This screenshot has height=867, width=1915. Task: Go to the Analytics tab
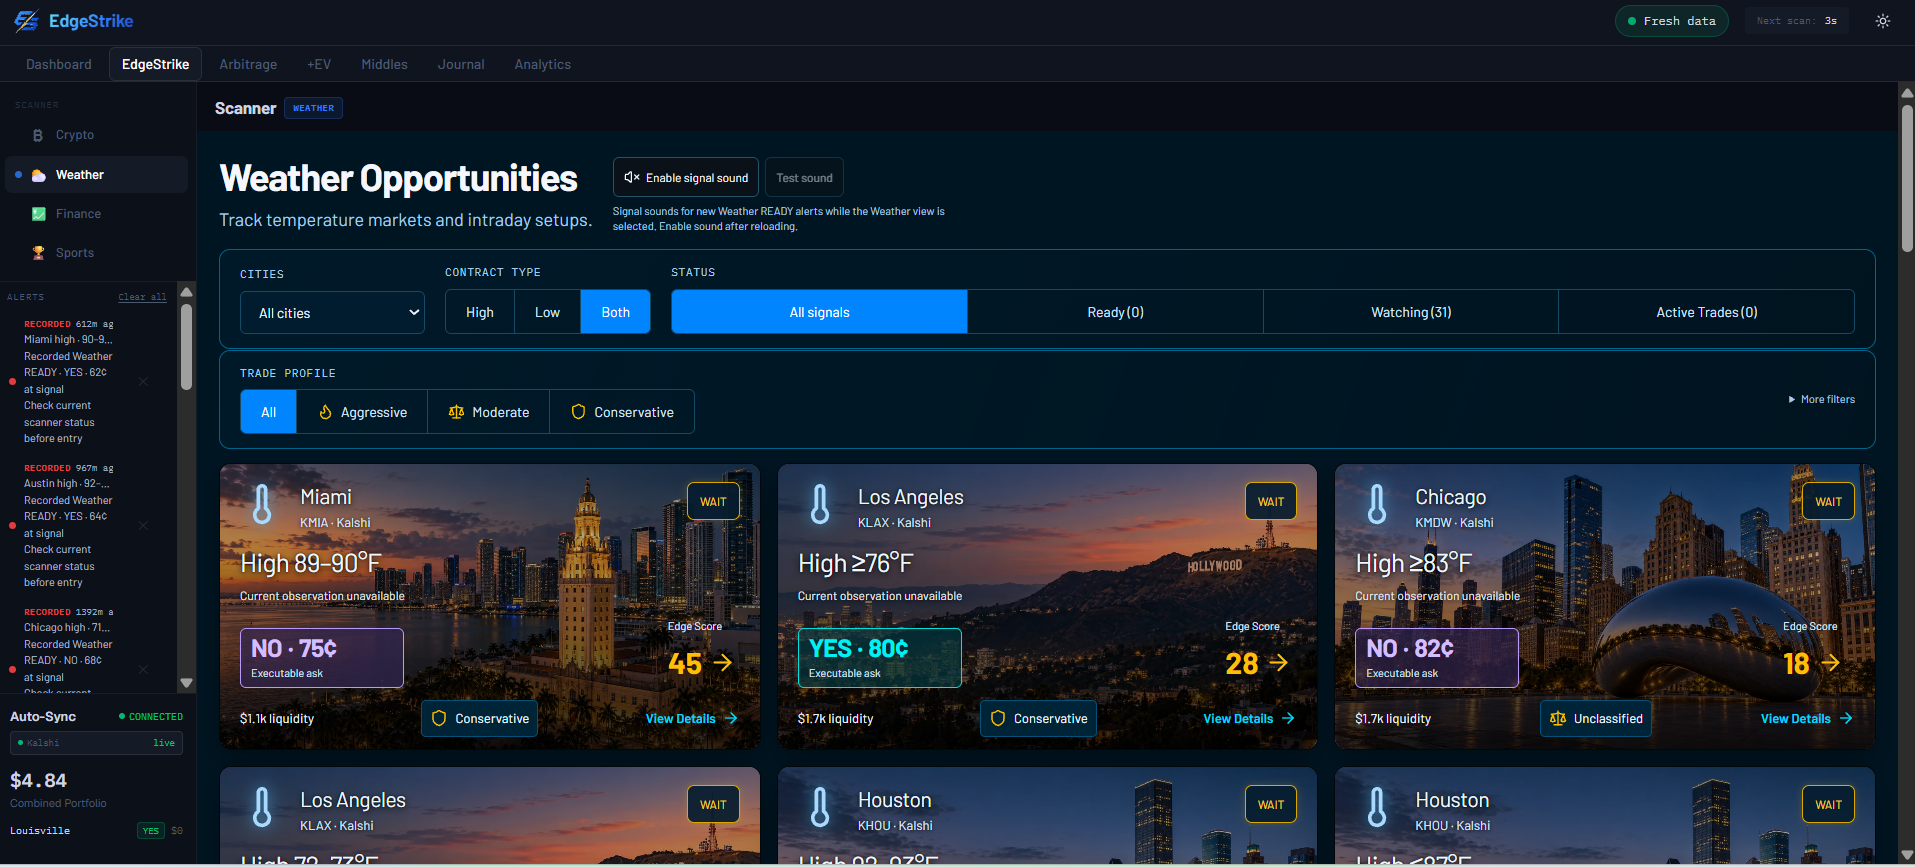(543, 64)
